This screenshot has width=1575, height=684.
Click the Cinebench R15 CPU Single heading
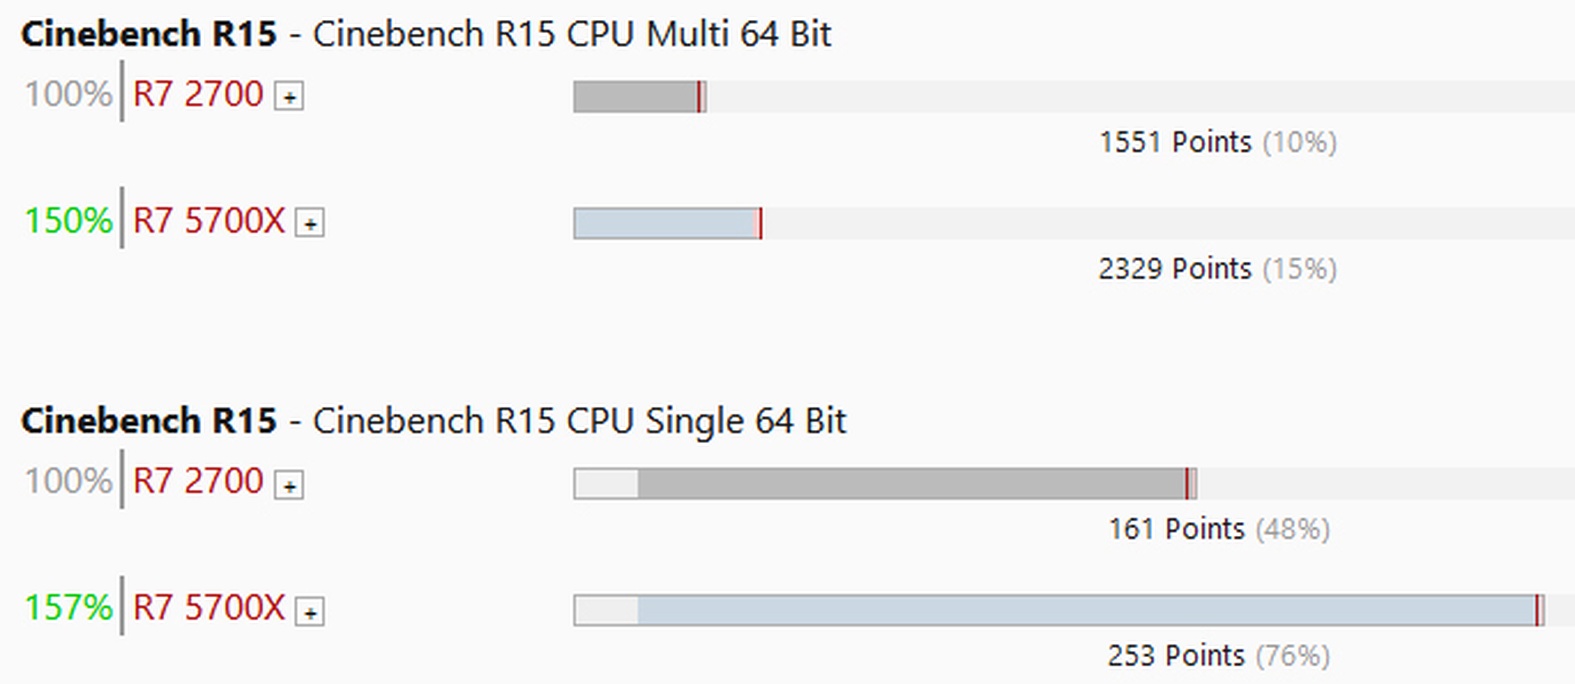pos(433,421)
